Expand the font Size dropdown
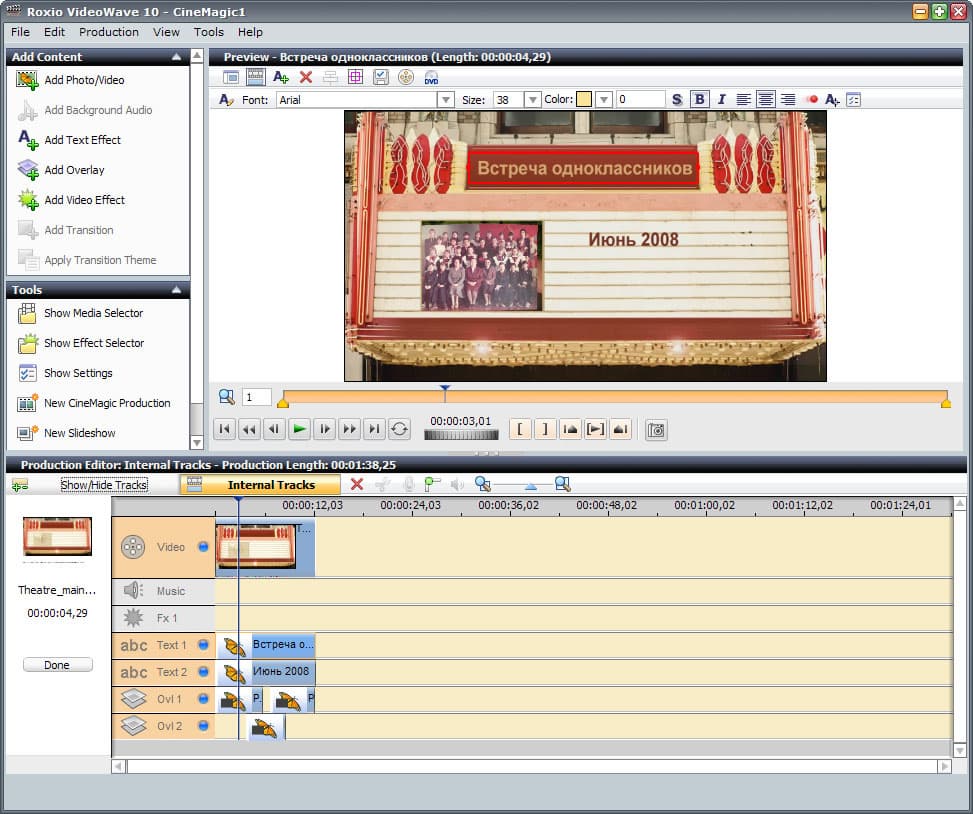 click(x=532, y=100)
